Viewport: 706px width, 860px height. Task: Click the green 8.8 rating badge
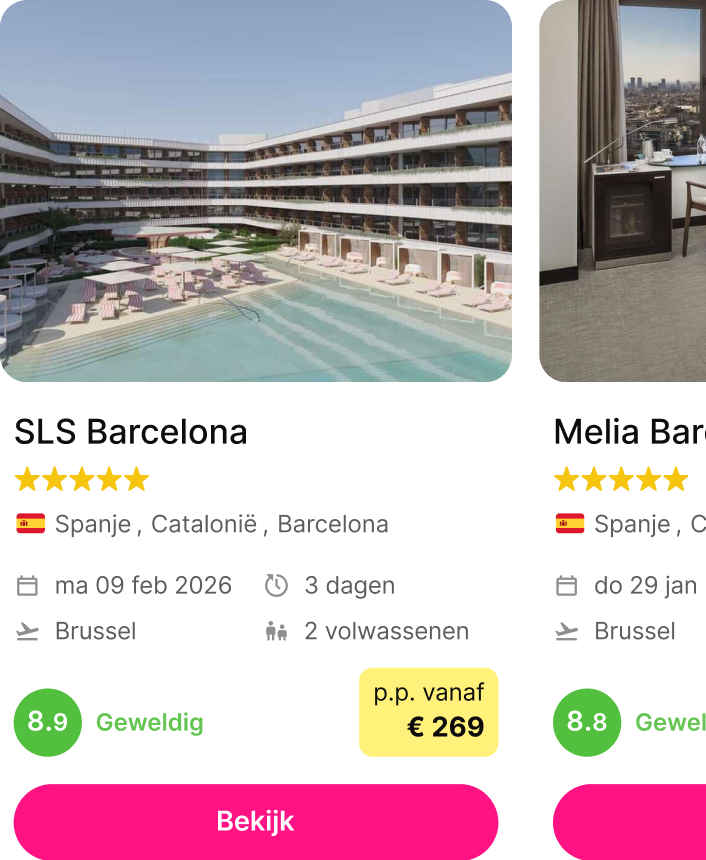click(x=587, y=722)
